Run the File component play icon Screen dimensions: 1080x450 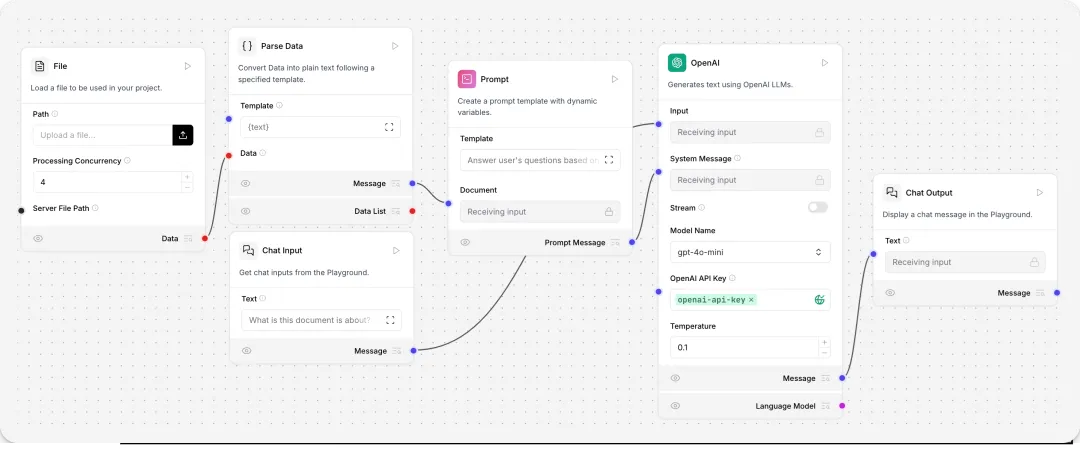click(x=187, y=66)
